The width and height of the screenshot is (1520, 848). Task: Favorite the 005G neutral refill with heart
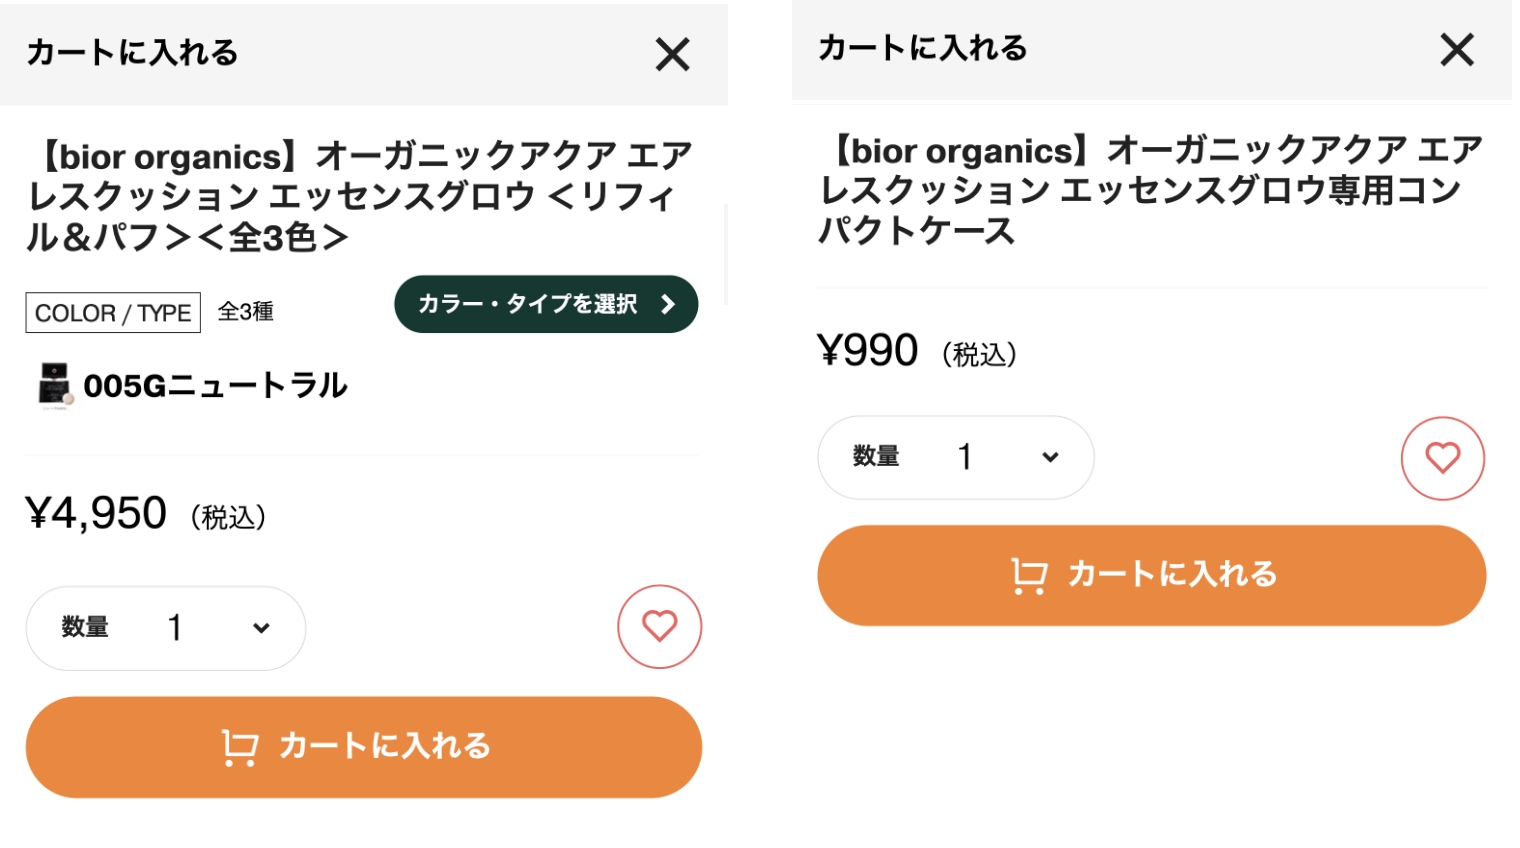coord(659,627)
